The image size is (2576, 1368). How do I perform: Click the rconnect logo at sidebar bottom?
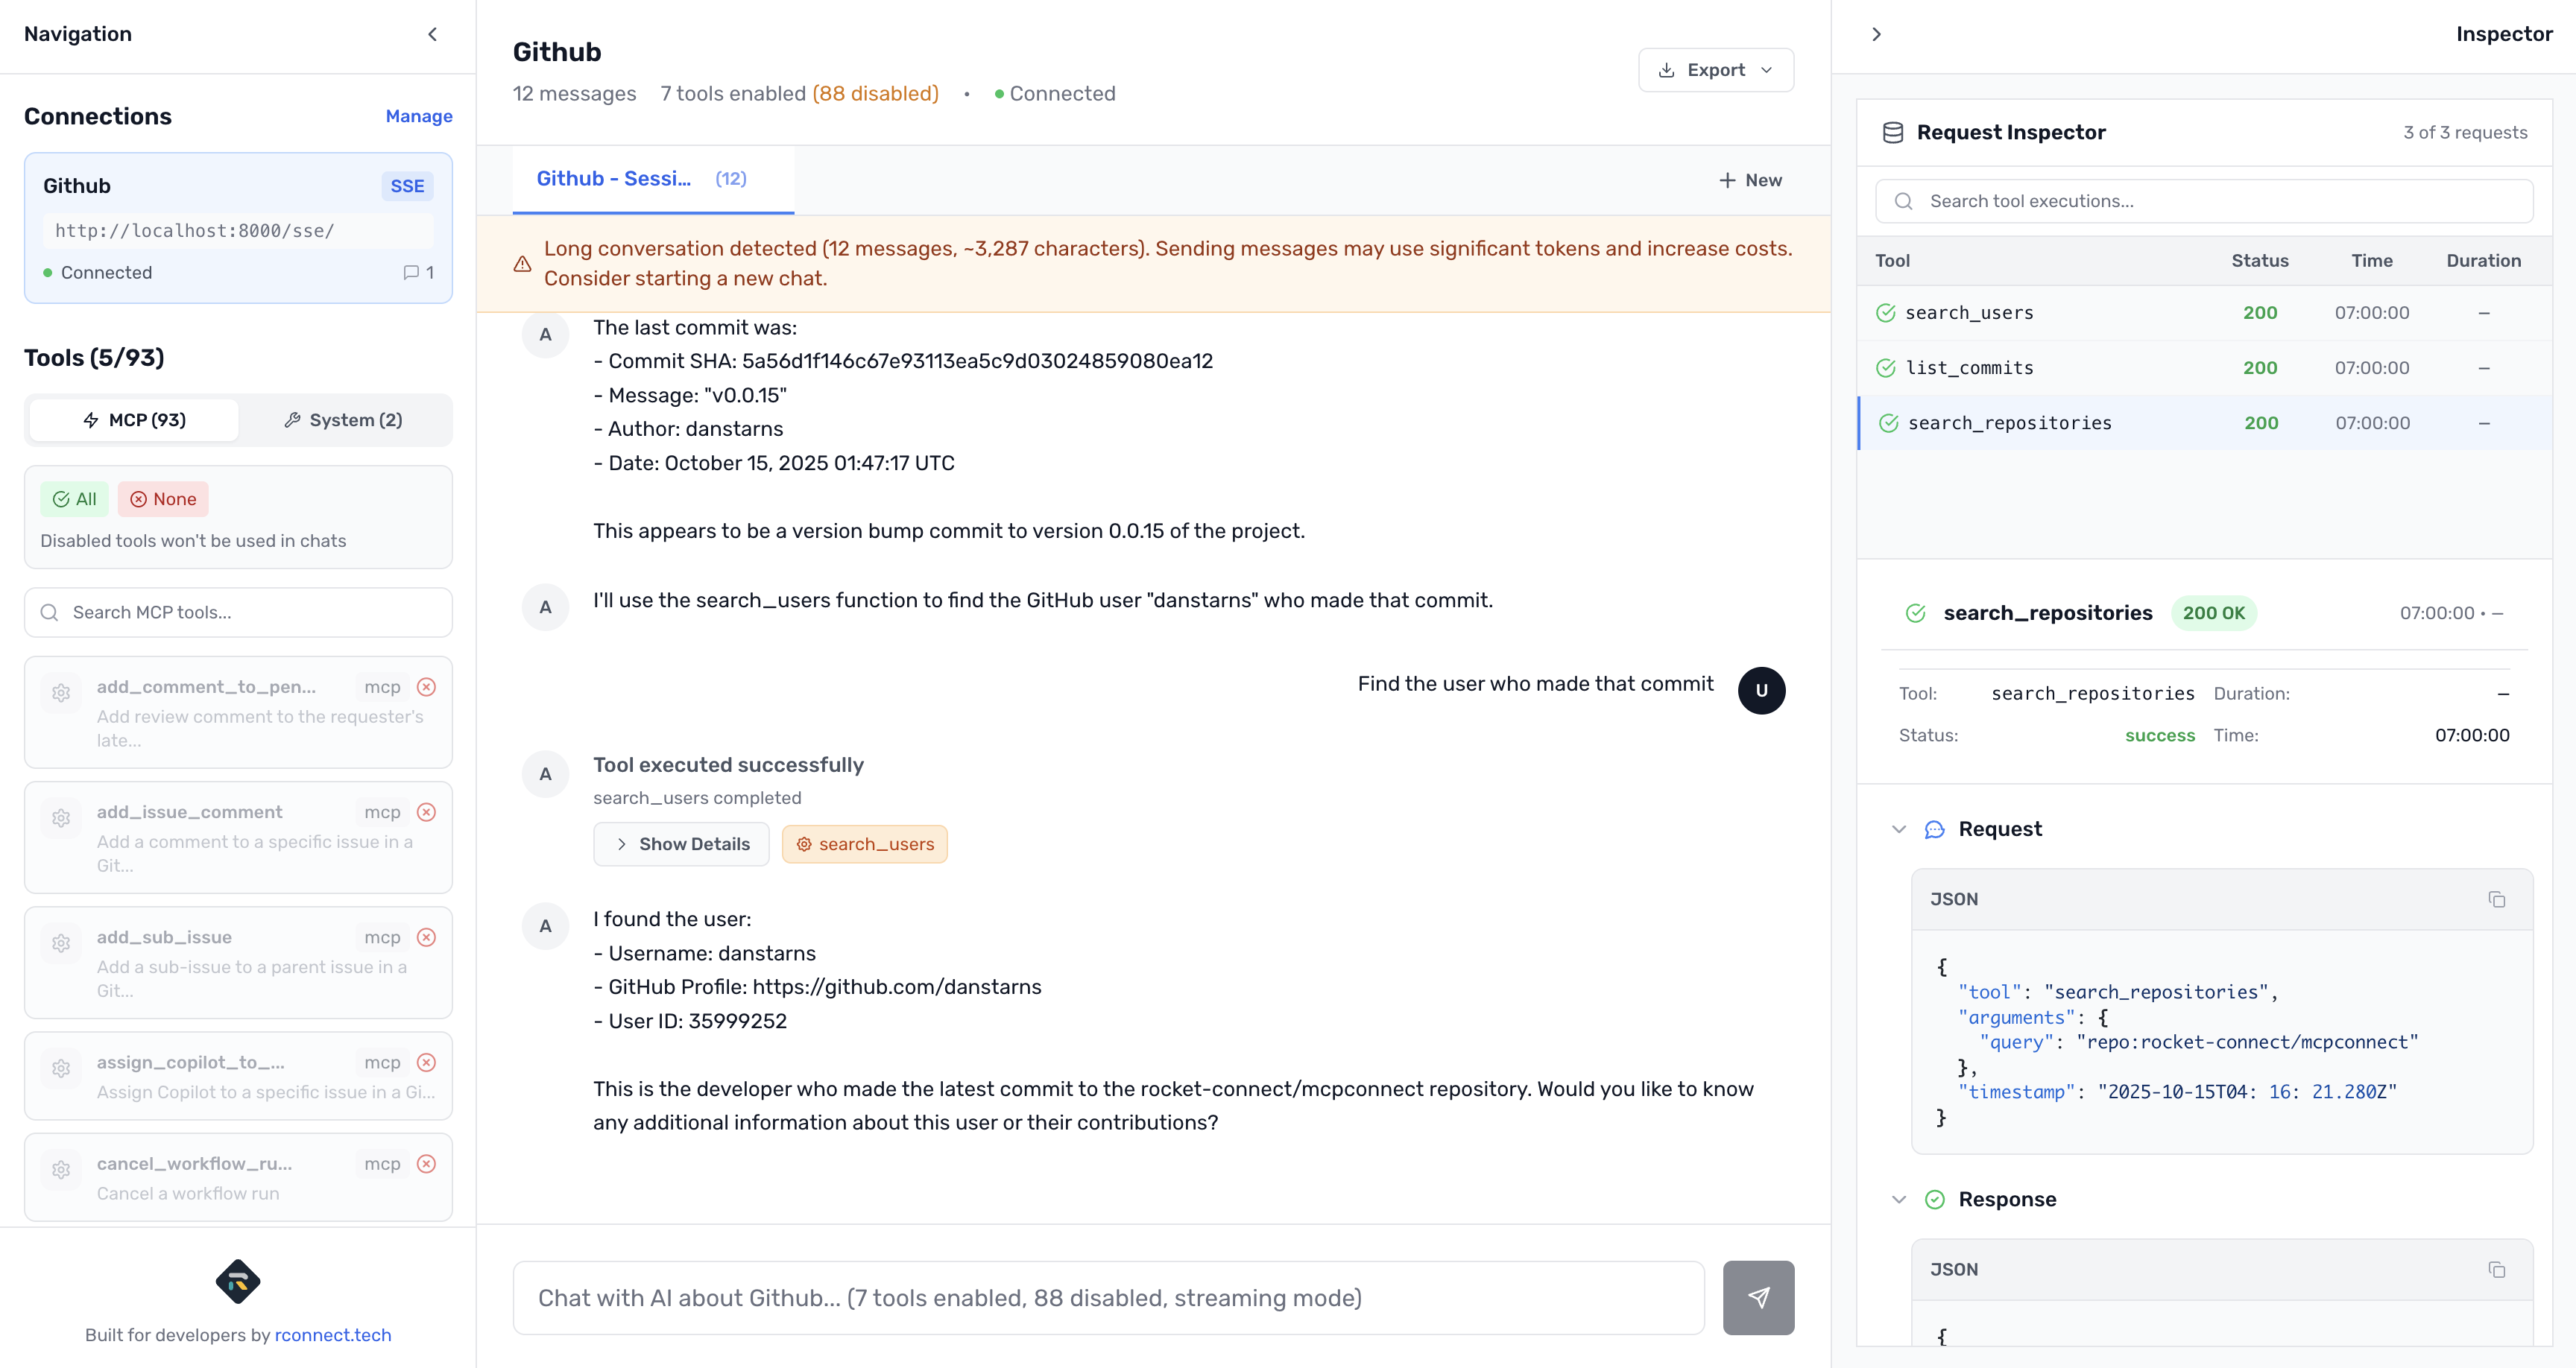(x=238, y=1282)
